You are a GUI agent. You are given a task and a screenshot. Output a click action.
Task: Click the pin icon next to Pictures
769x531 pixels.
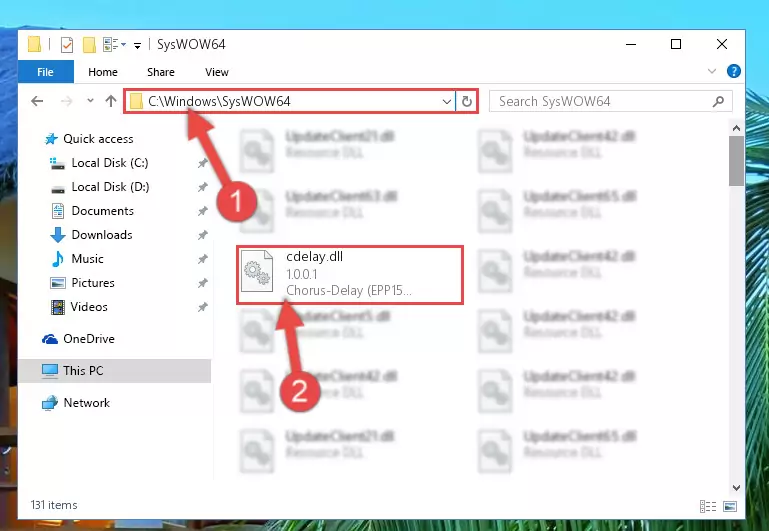tap(203, 283)
